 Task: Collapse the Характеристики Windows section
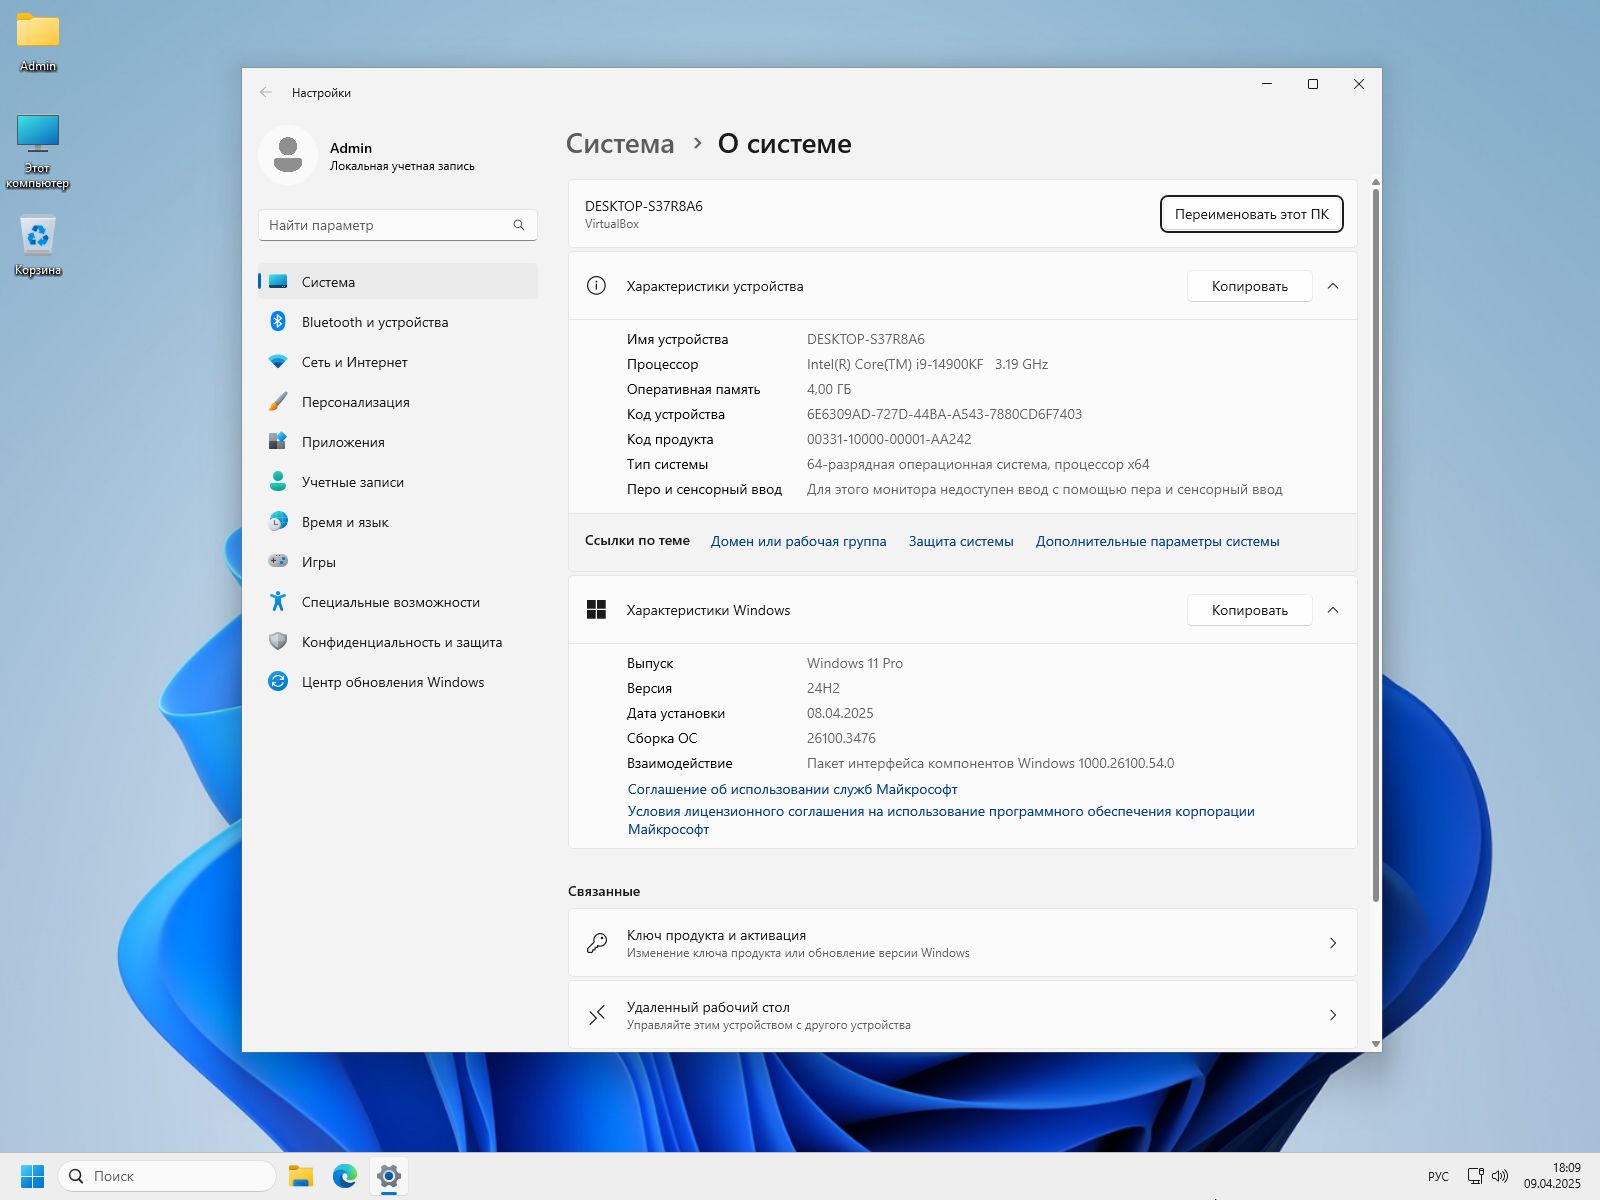[x=1333, y=610]
